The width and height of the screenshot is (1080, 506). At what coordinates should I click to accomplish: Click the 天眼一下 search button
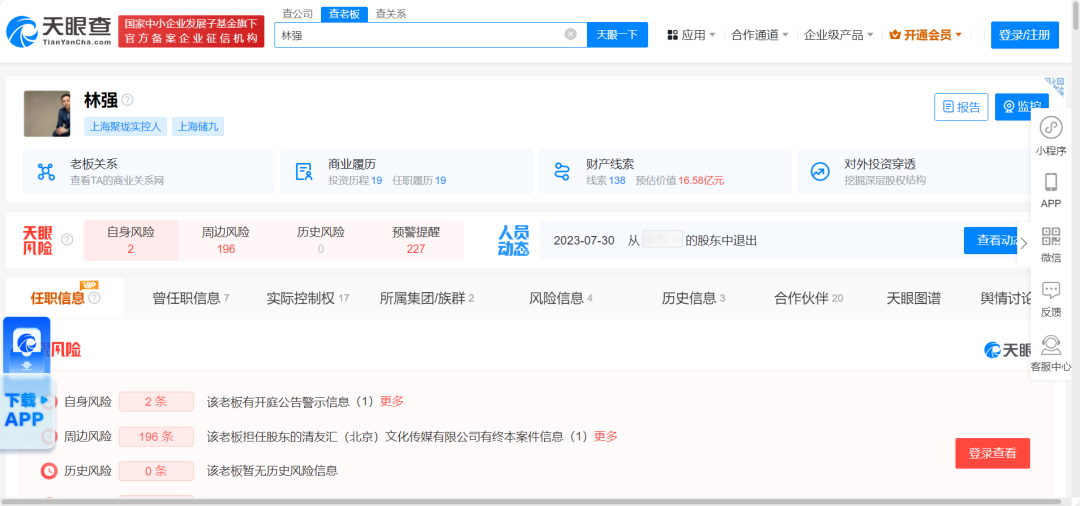pyautogui.click(x=617, y=35)
